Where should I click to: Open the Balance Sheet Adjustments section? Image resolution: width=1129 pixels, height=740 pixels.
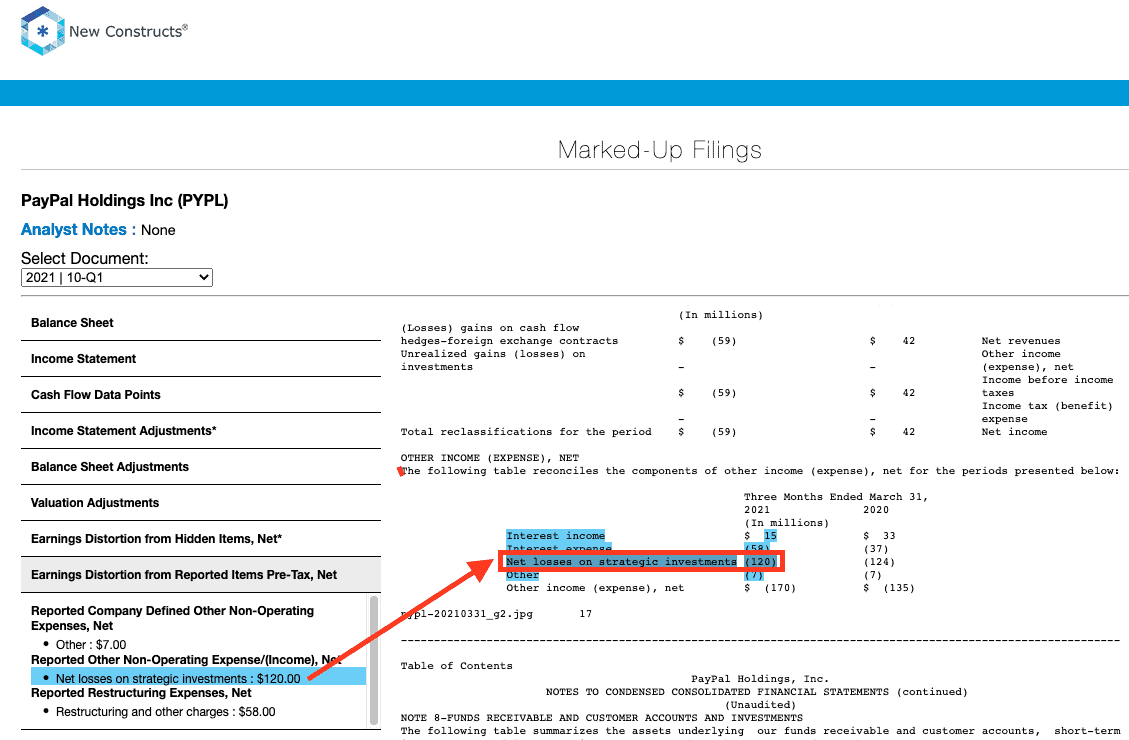(201, 466)
